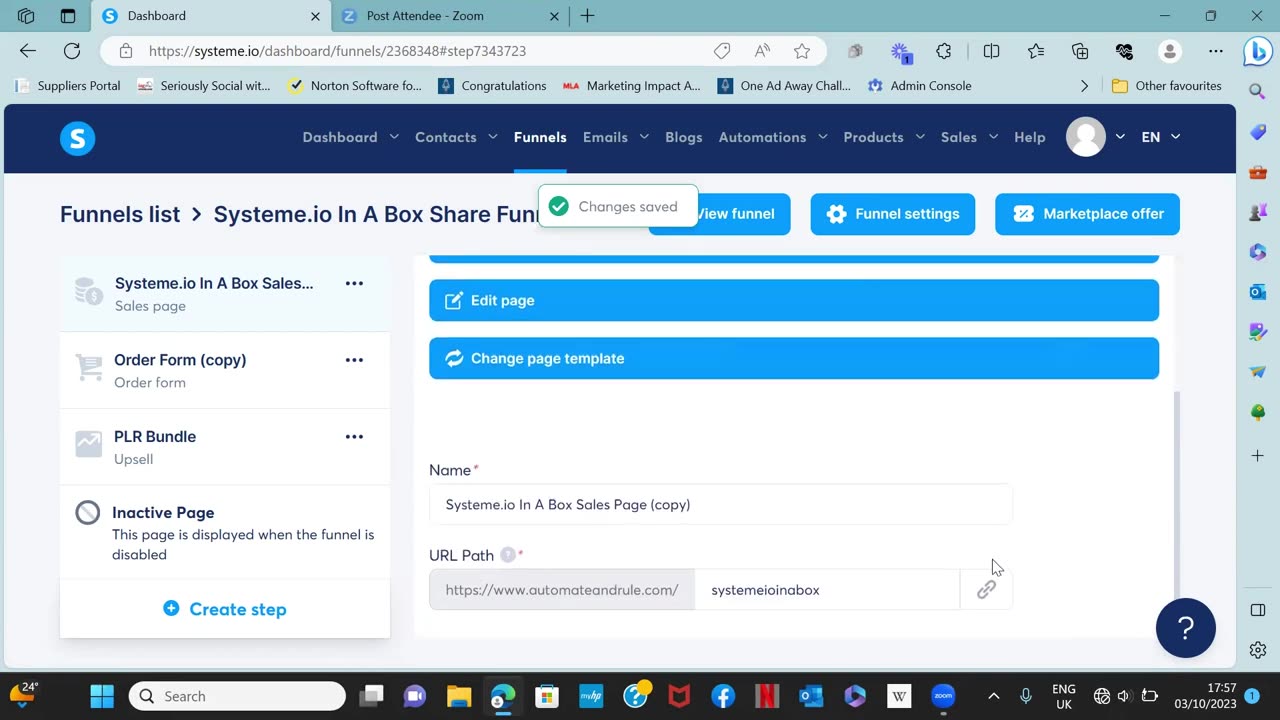Open Netflix from taskbar
1280x720 pixels.
(767, 696)
